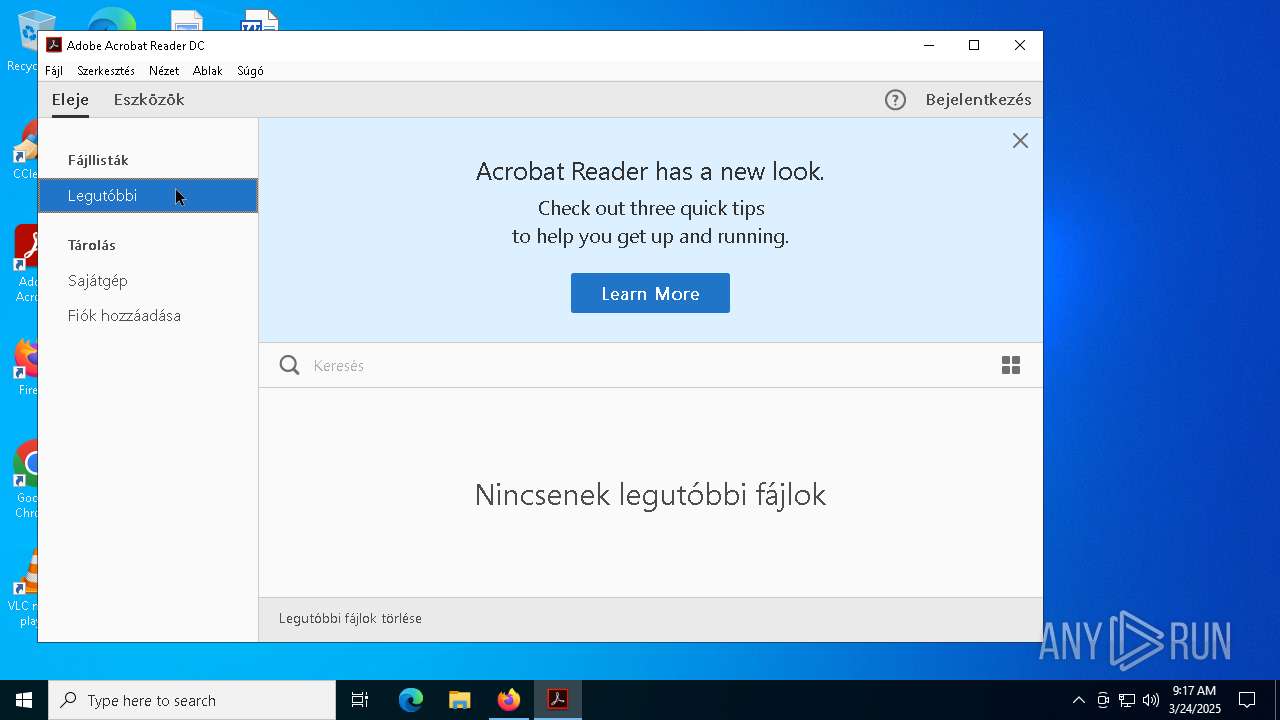The width and height of the screenshot is (1280, 720).
Task: Launch Firefox from the taskbar
Action: coord(508,700)
